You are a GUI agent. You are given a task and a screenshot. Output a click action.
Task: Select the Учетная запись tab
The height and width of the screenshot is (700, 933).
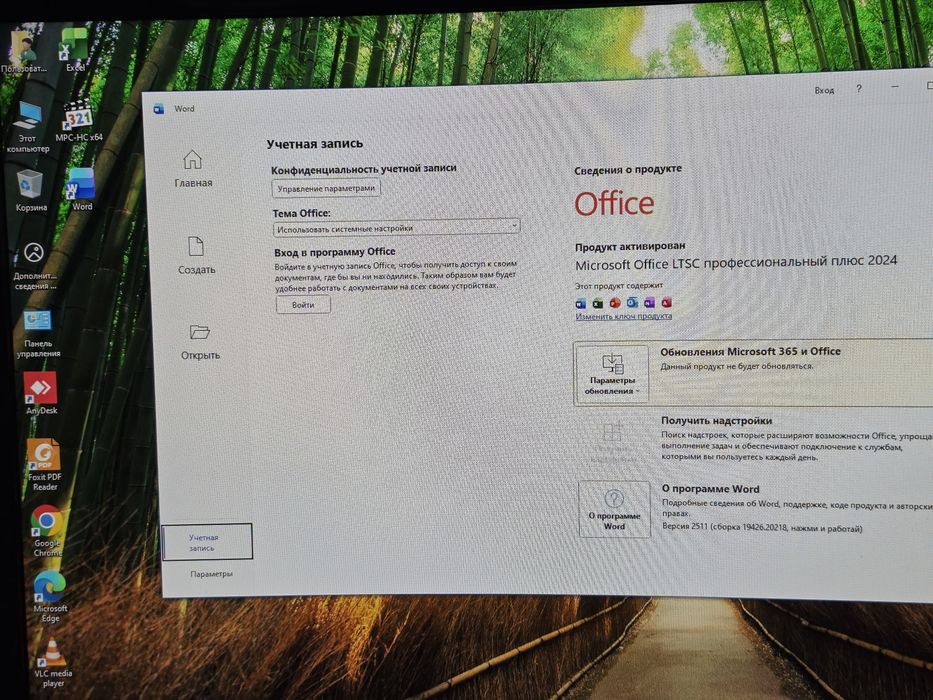tap(206, 542)
